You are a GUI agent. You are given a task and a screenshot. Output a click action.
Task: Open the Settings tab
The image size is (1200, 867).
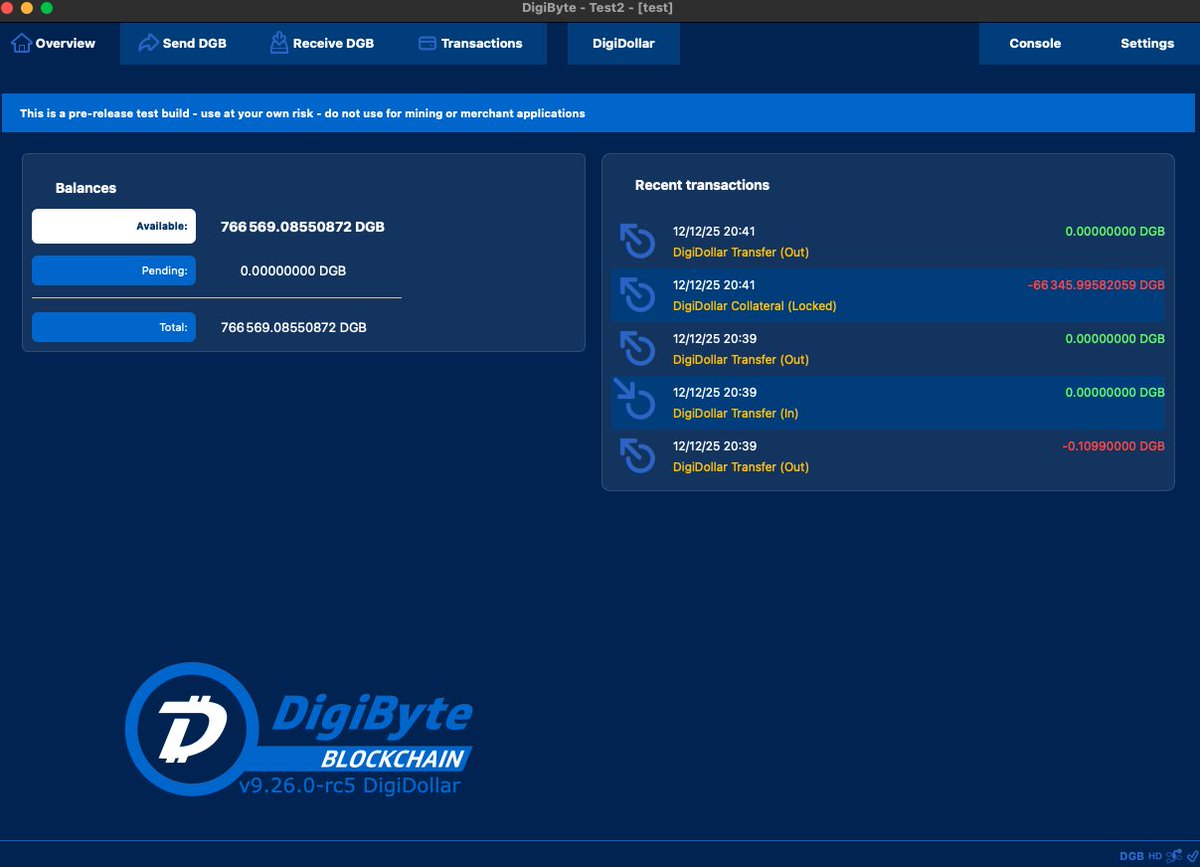[1147, 43]
